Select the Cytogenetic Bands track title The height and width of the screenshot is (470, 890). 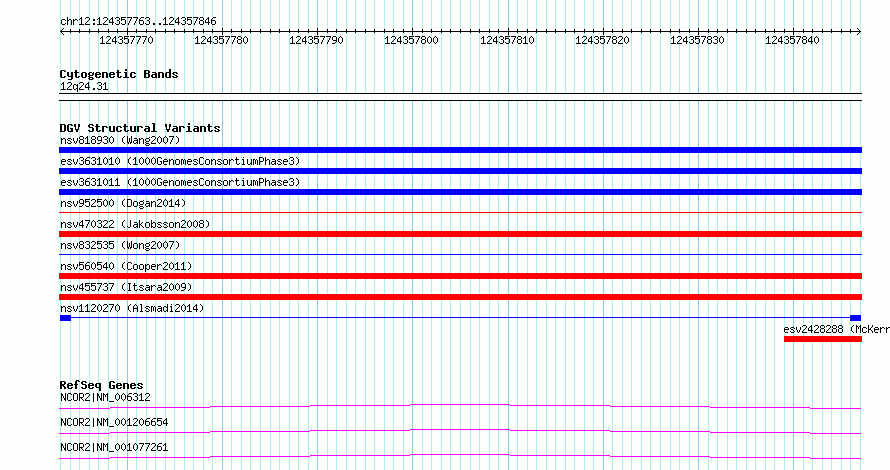point(119,74)
